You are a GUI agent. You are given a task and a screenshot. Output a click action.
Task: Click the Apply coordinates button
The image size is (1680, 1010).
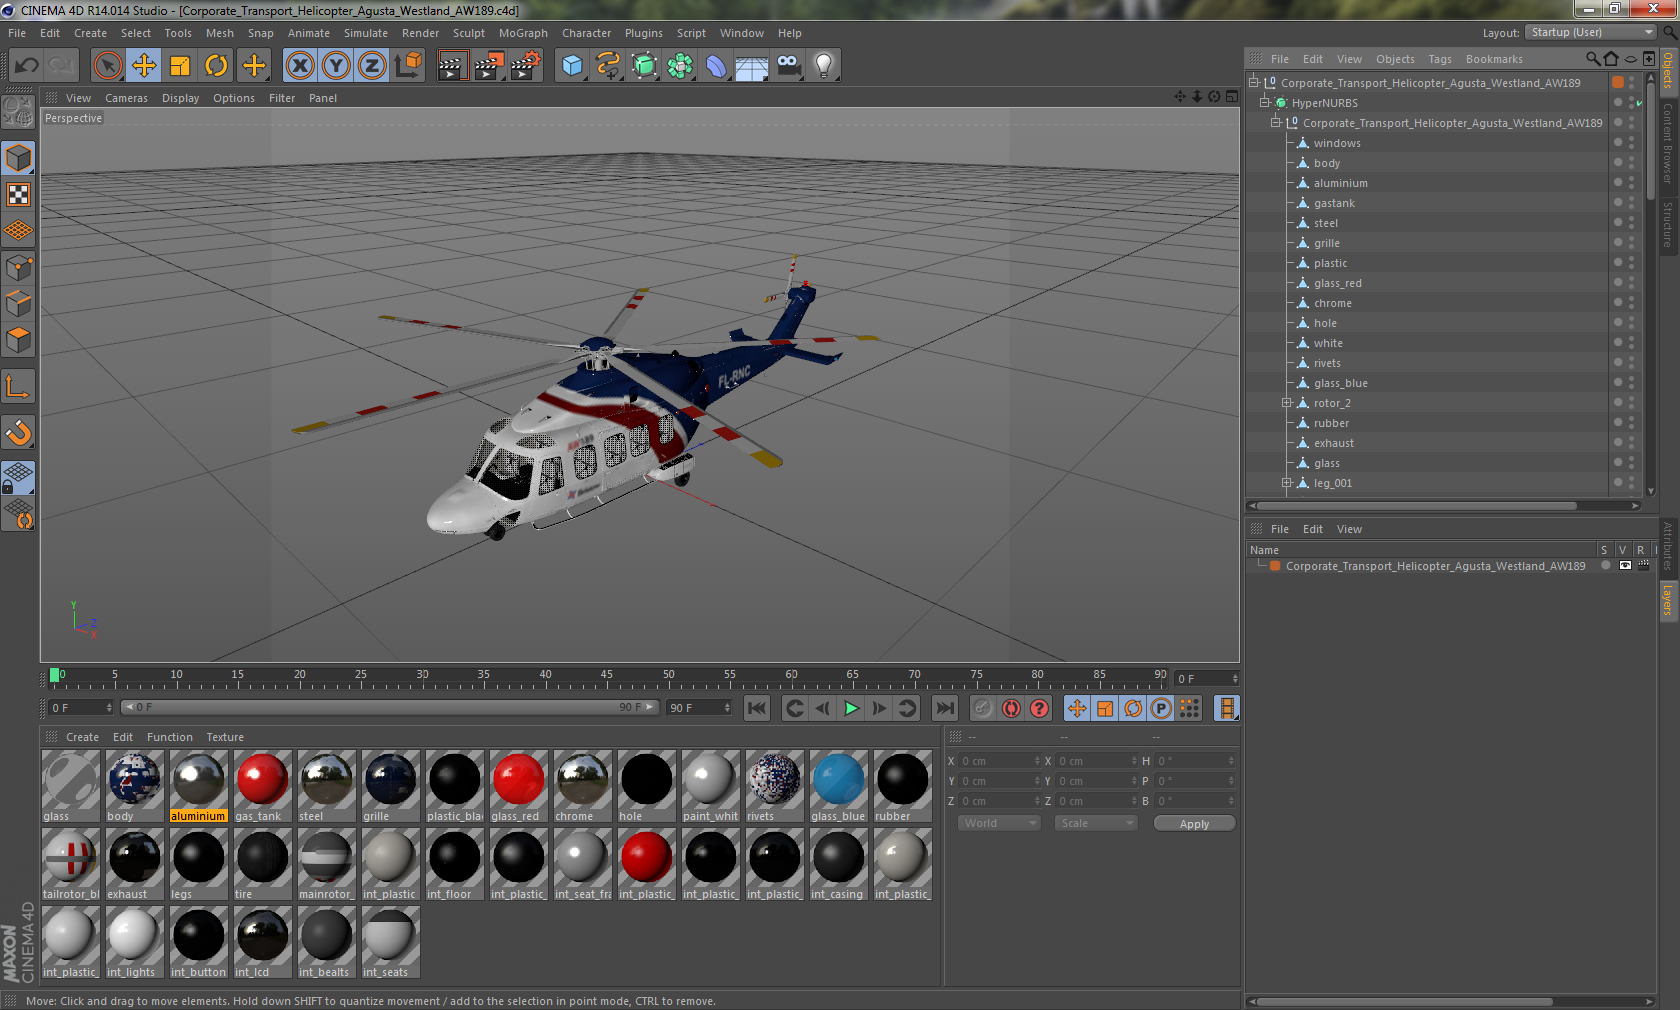1194,824
